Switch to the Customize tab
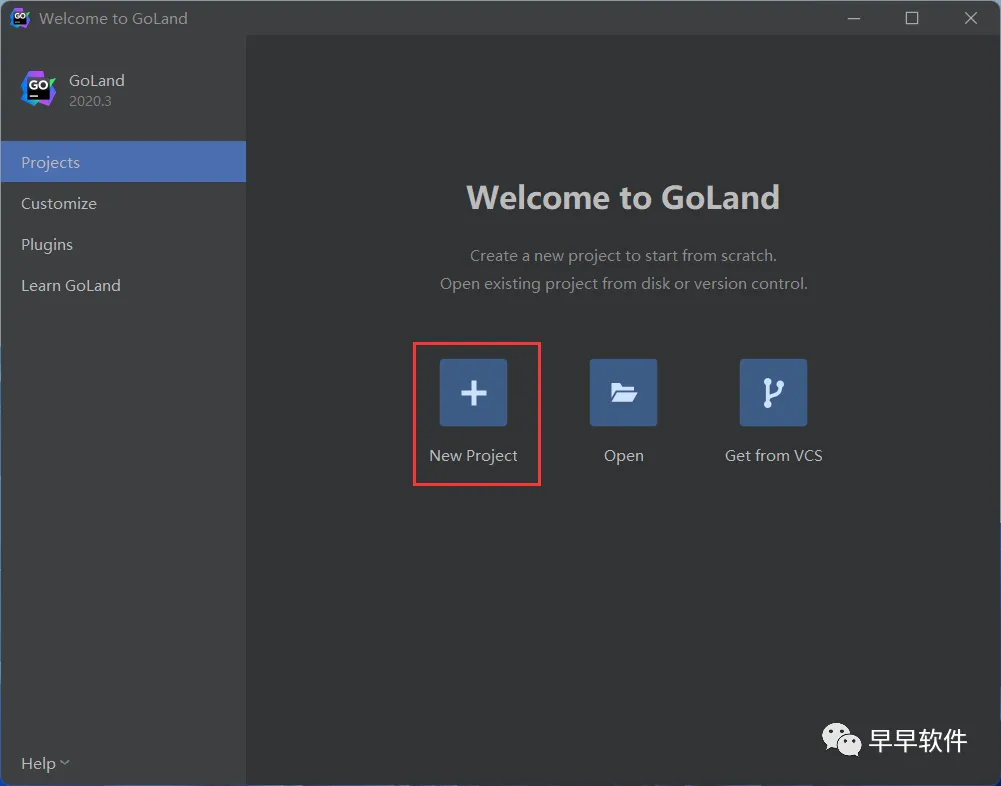1001x786 pixels. tap(123, 203)
